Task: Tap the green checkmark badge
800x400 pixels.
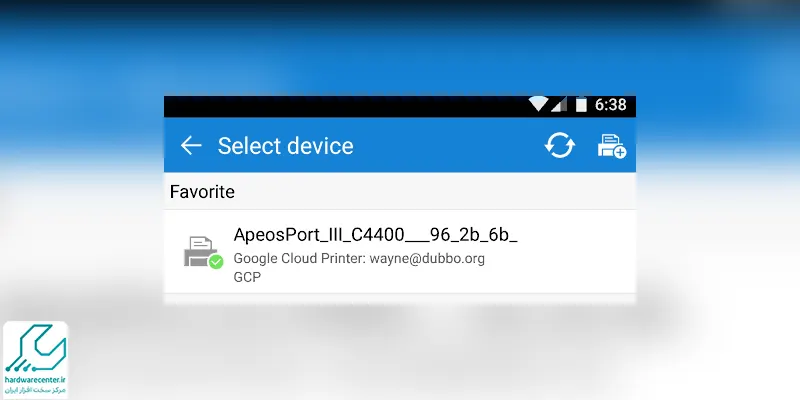Action: pos(216,262)
